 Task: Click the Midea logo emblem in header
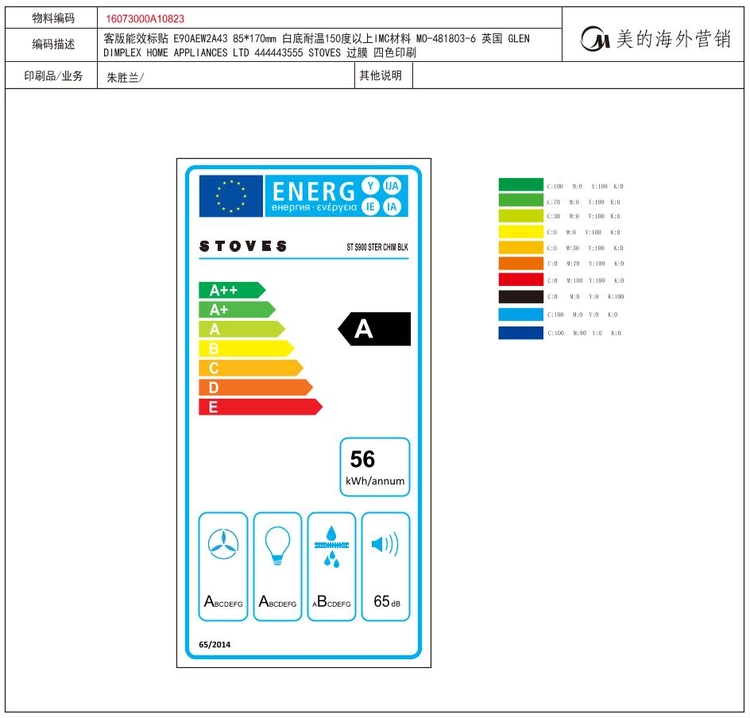tap(595, 39)
